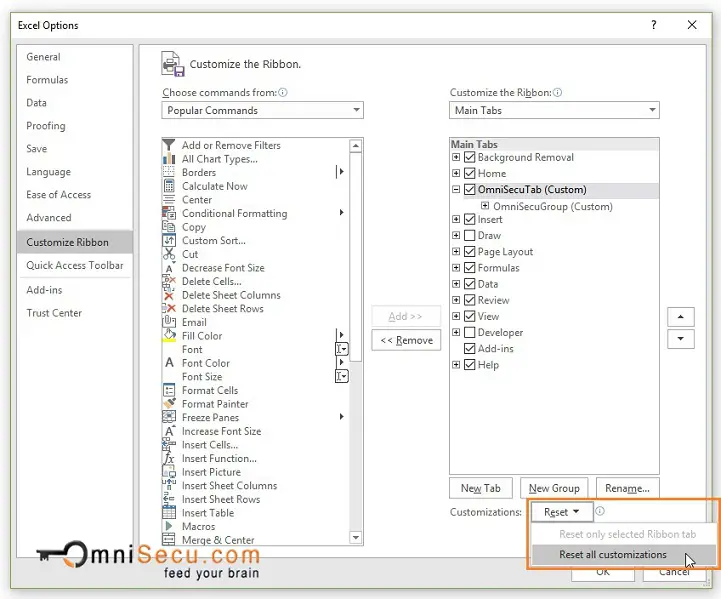
Task: Click the Borders command icon
Action: pos(169,172)
